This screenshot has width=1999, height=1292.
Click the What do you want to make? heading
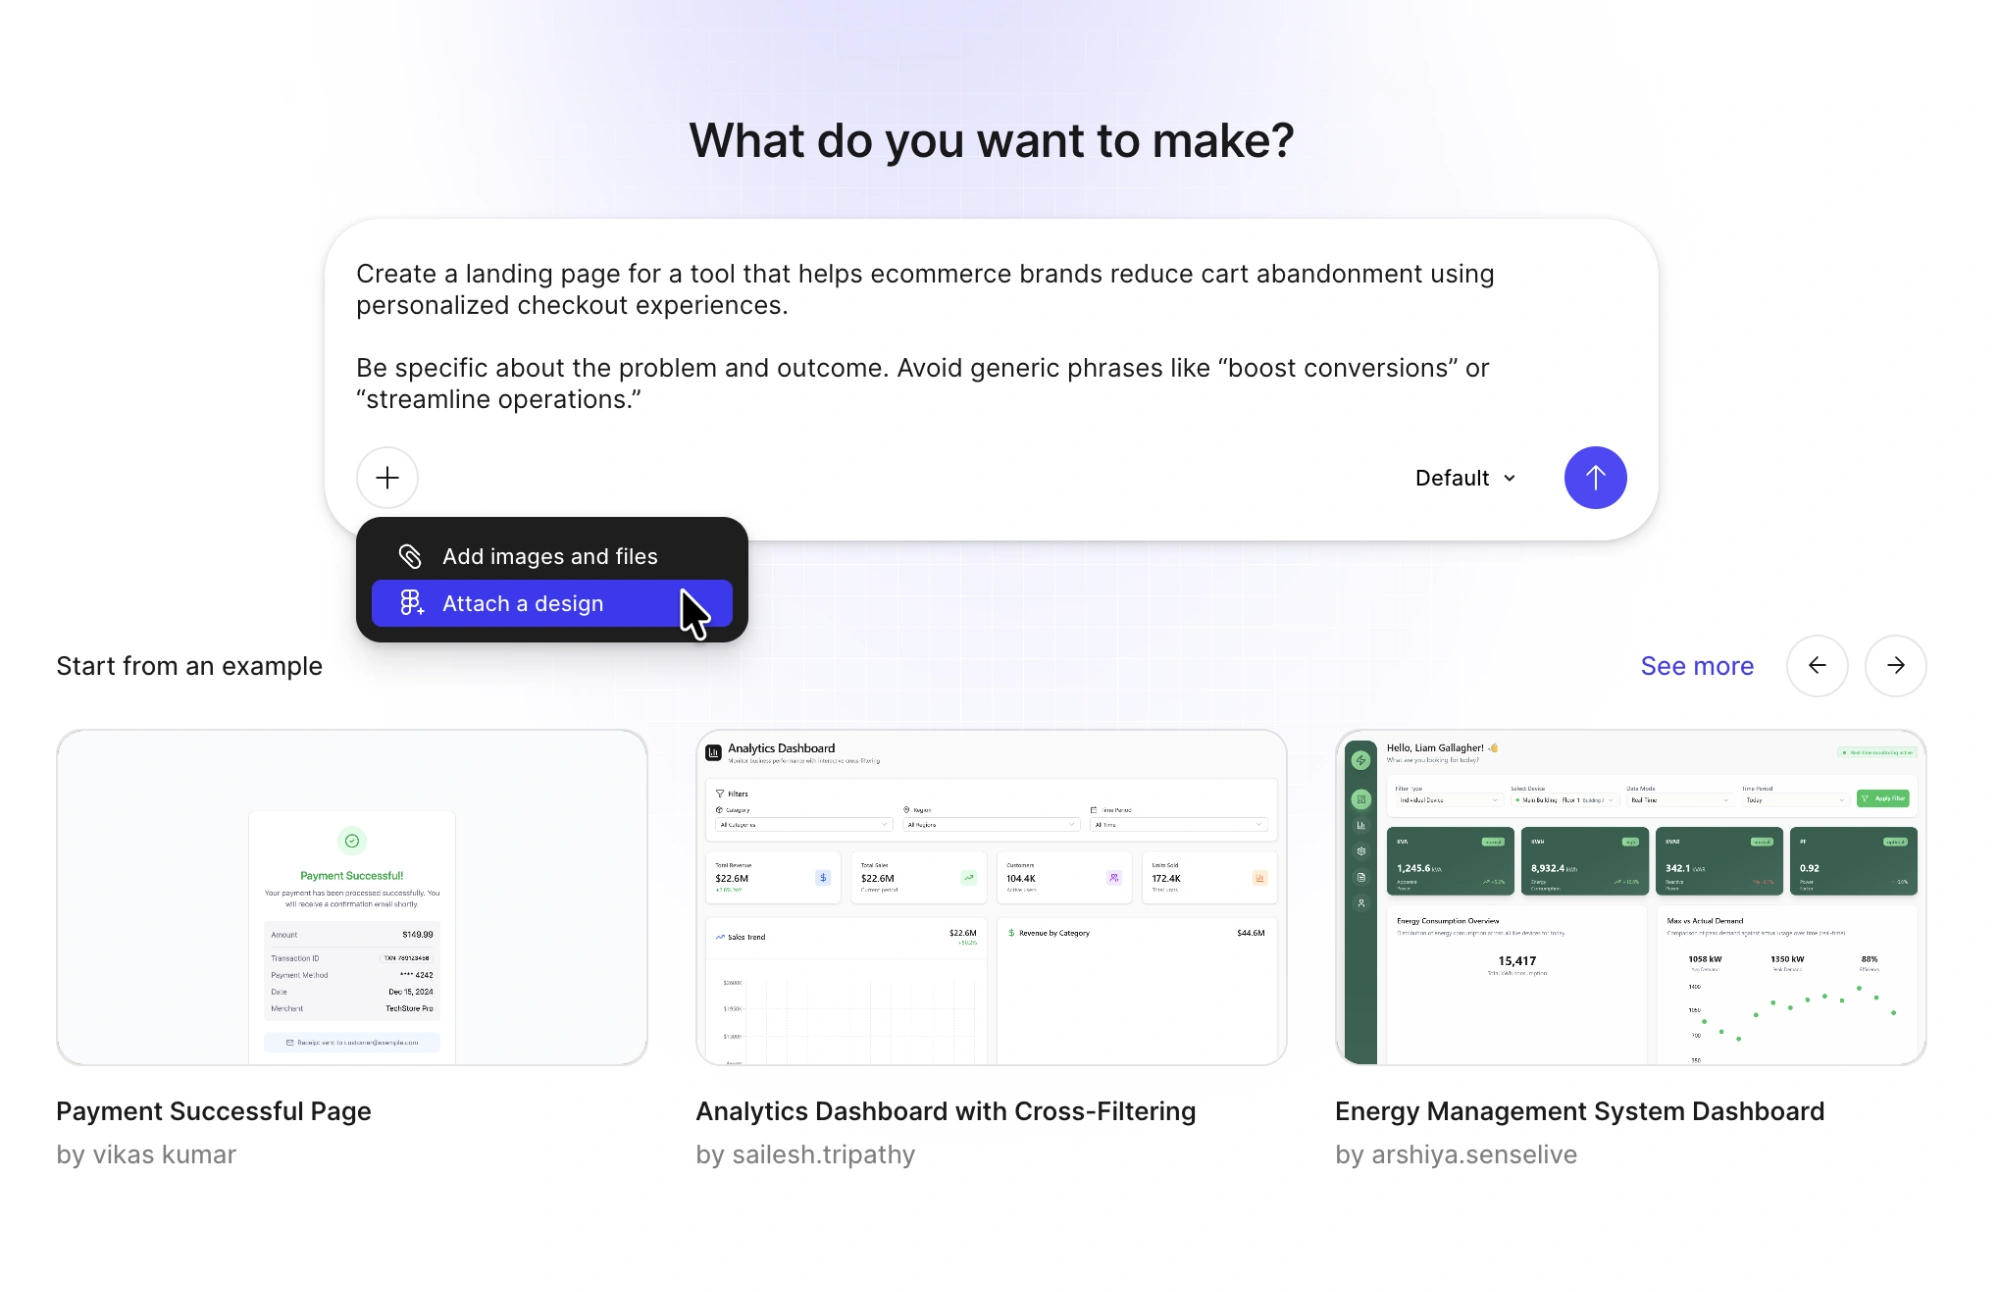click(991, 140)
